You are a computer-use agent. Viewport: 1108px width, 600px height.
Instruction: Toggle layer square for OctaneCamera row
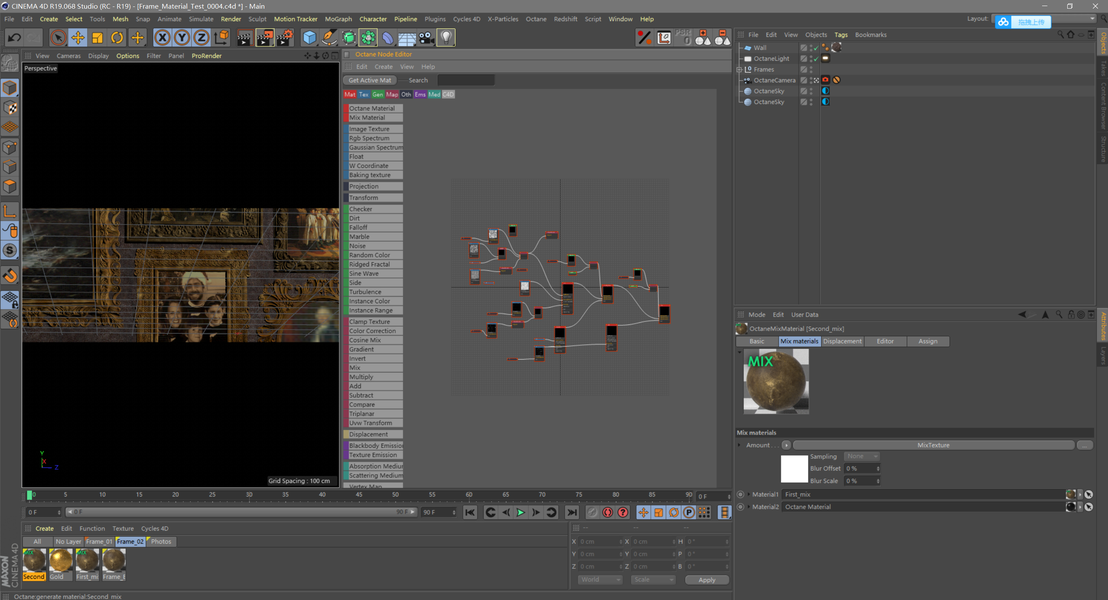(x=803, y=81)
